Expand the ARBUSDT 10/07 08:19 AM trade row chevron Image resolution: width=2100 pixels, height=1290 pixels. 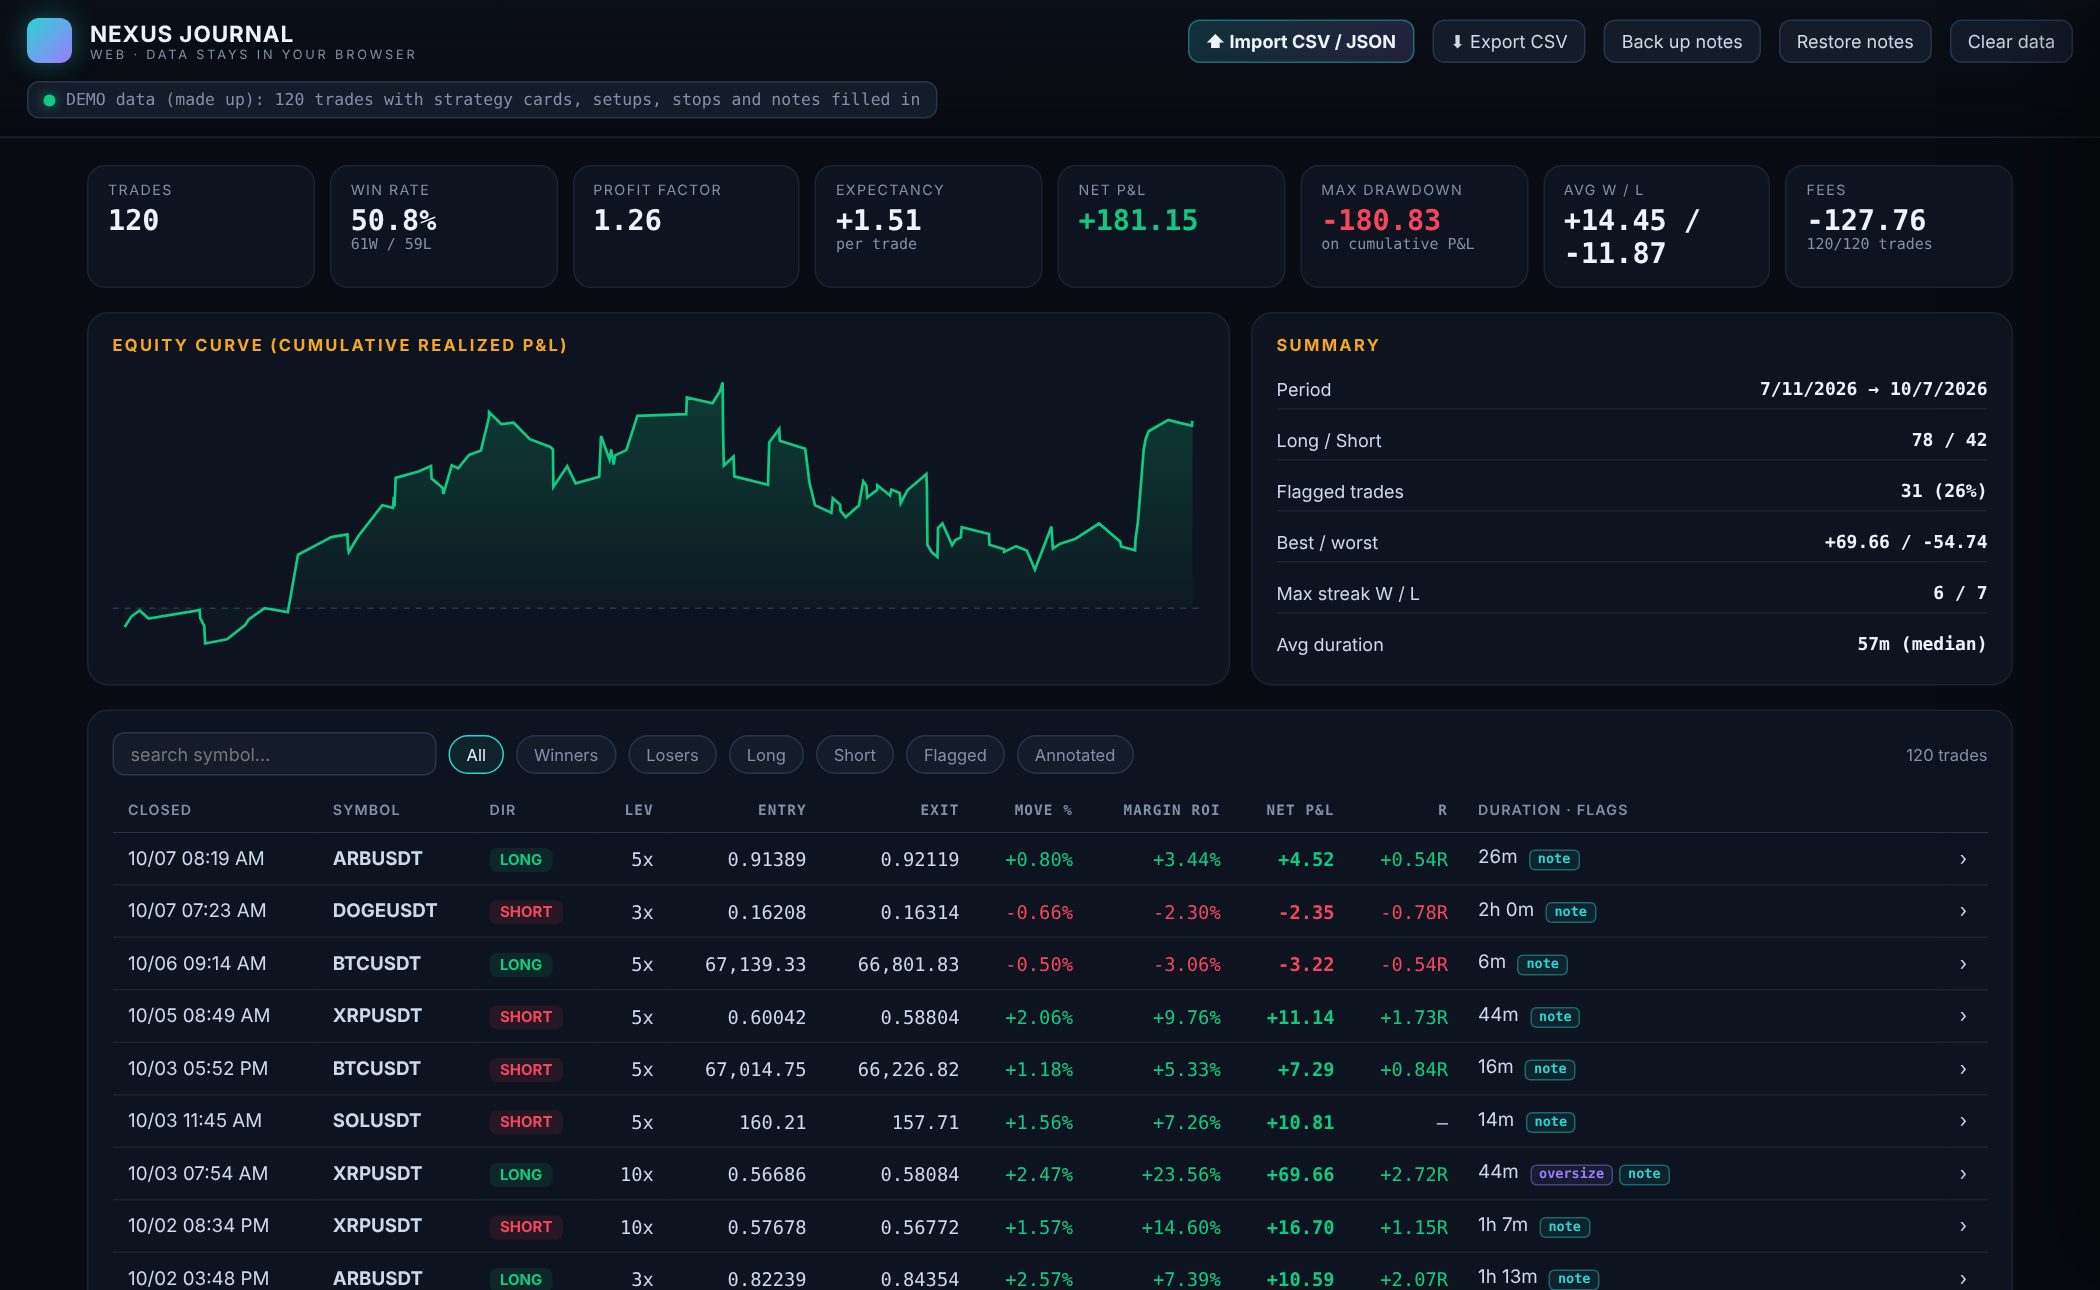1963,859
